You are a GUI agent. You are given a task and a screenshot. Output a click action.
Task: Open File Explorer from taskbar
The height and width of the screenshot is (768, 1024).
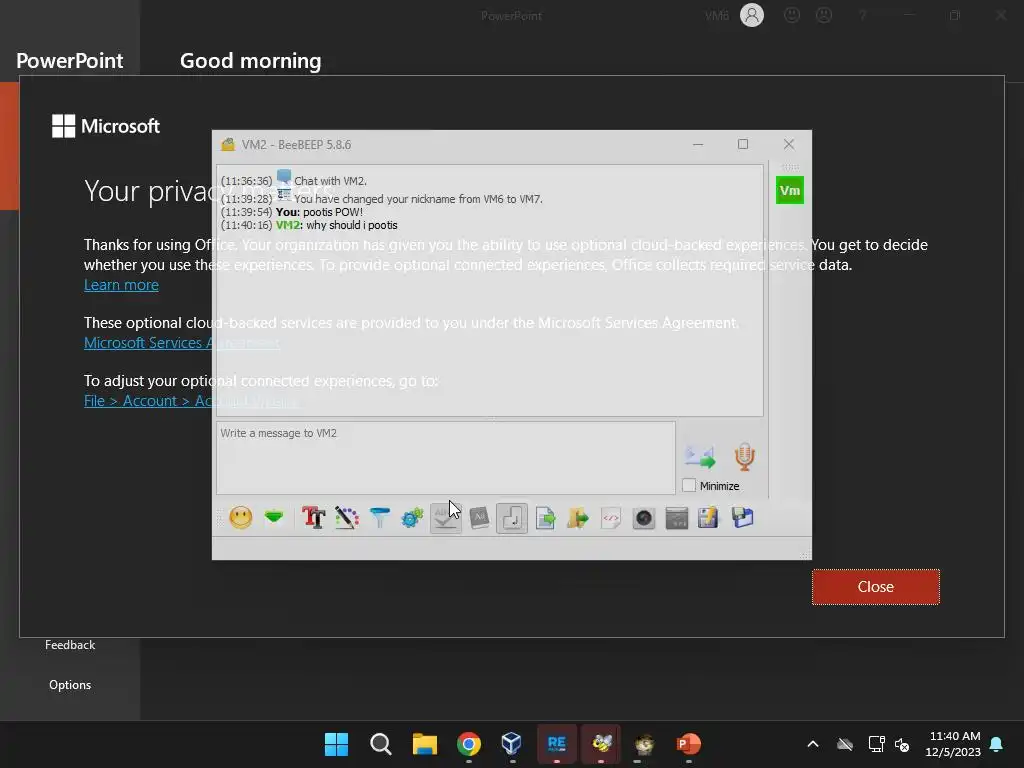[424, 744]
